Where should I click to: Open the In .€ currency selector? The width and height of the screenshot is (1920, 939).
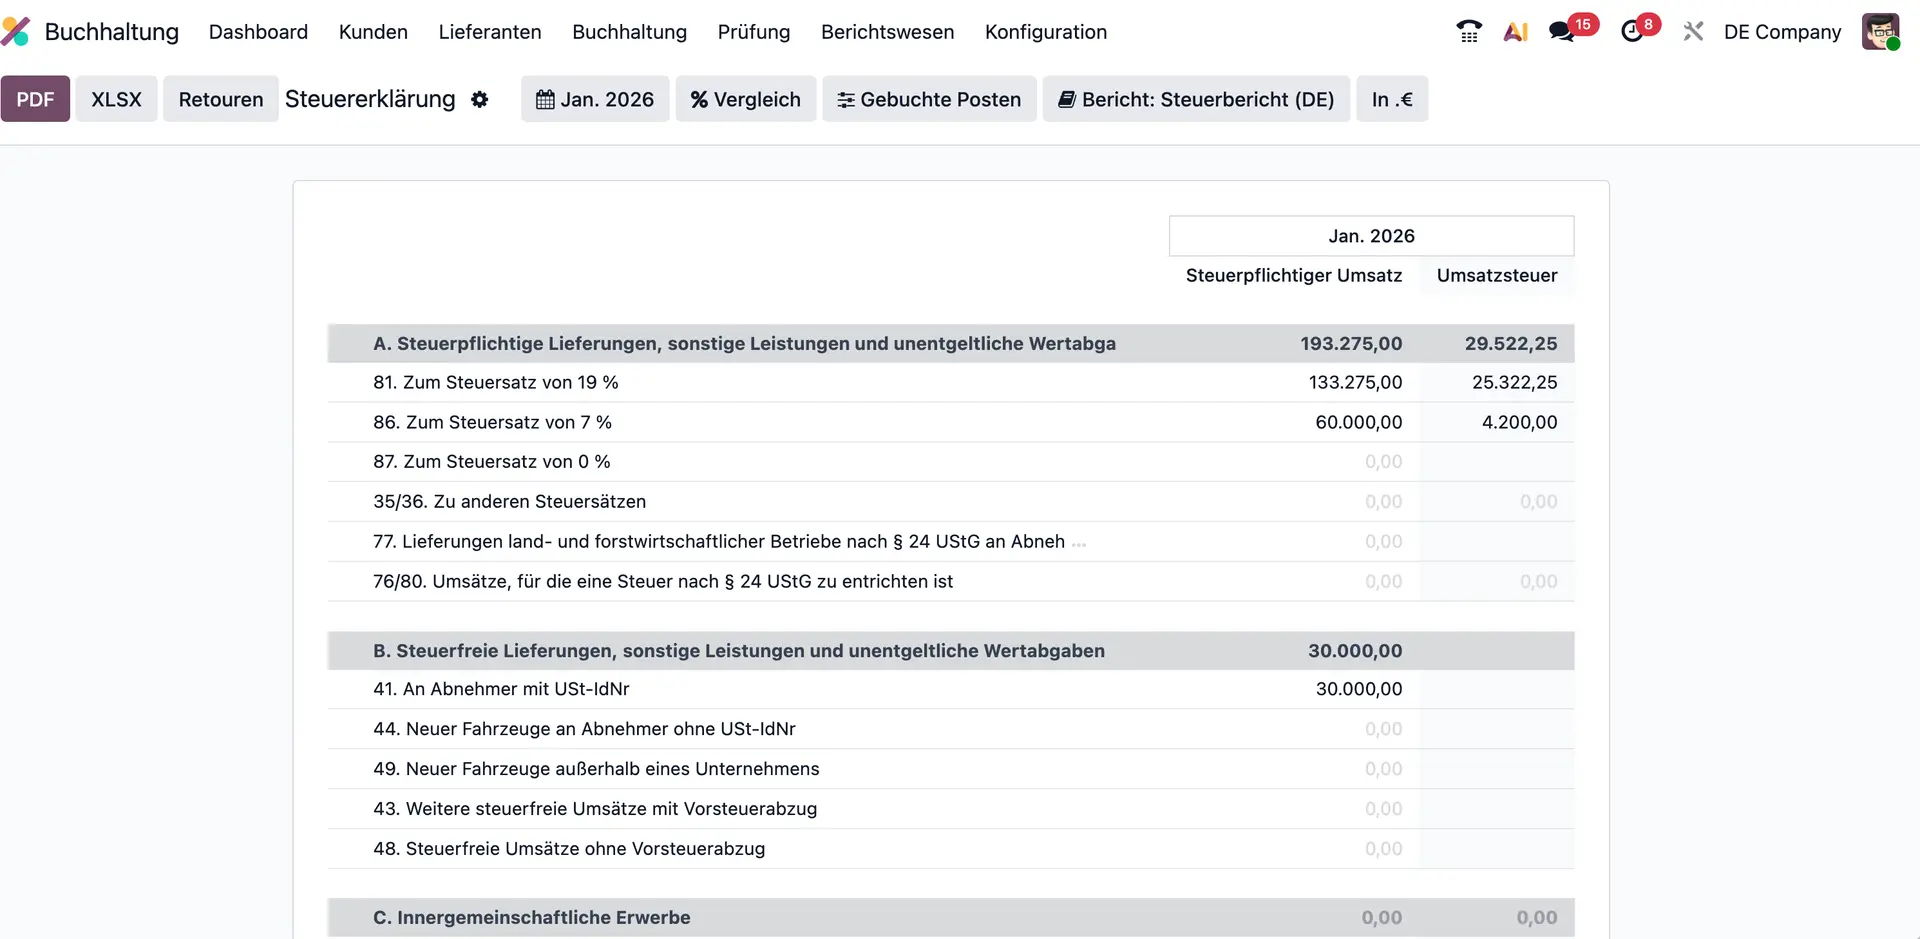(x=1392, y=99)
